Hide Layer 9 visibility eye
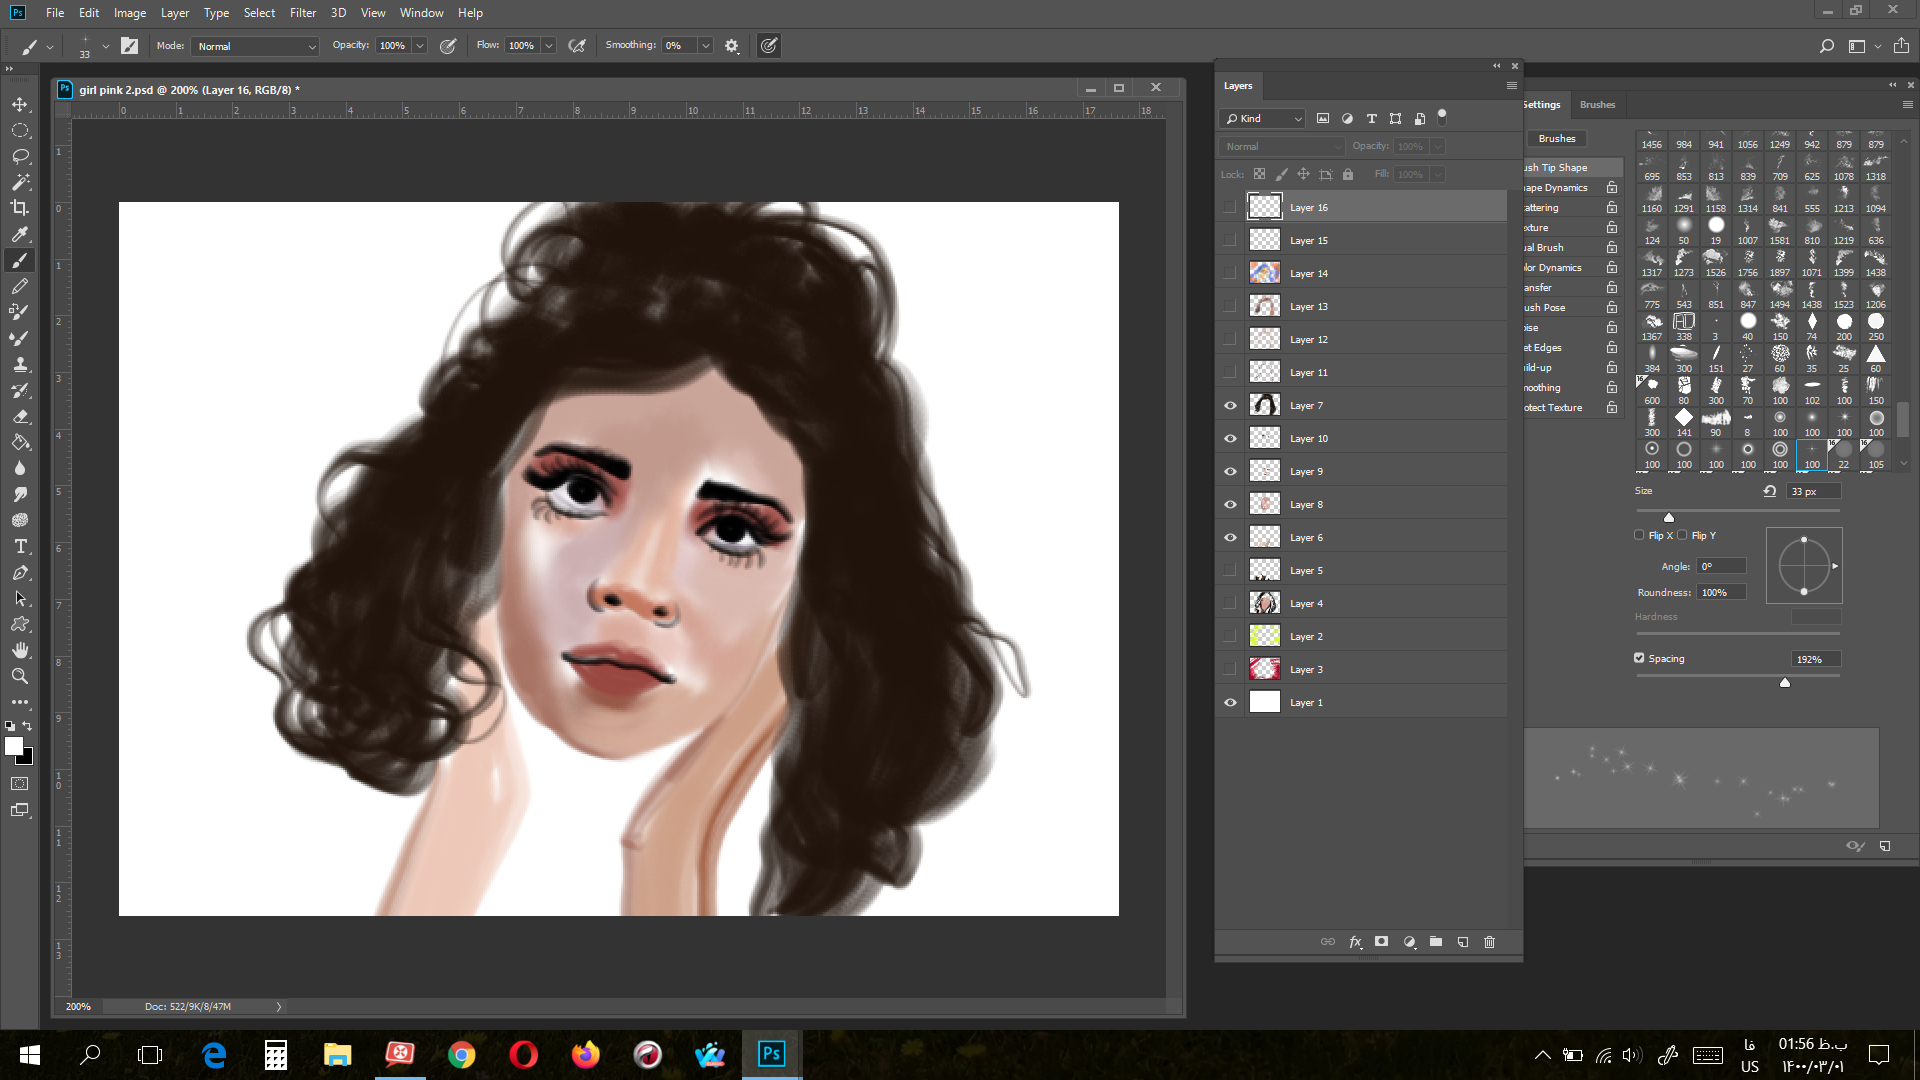The height and width of the screenshot is (1080, 1920). click(1230, 471)
